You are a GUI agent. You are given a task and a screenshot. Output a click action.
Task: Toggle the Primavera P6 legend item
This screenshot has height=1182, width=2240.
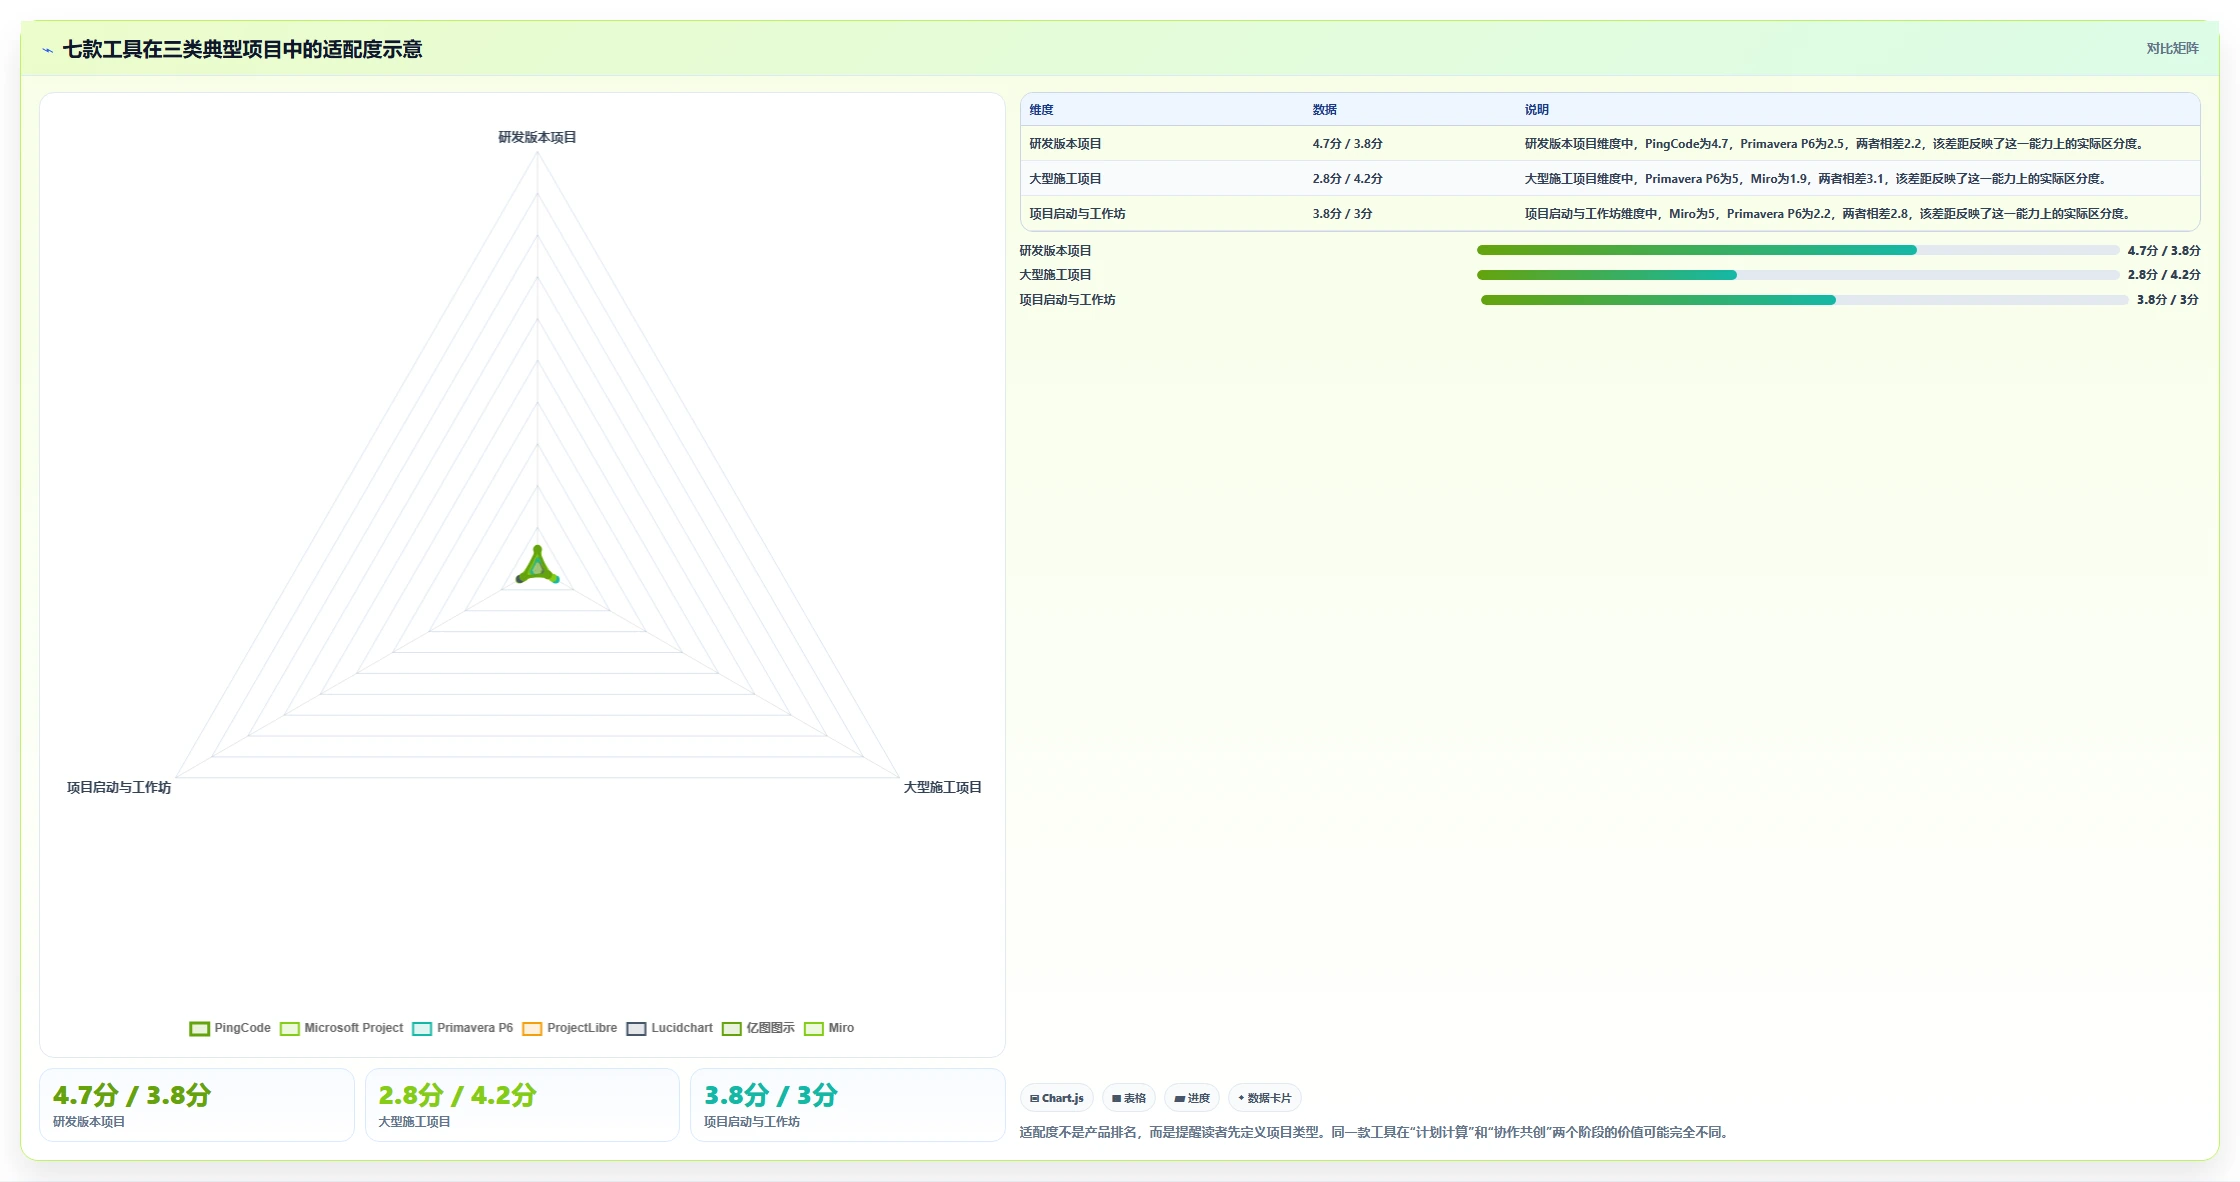pos(463,1028)
